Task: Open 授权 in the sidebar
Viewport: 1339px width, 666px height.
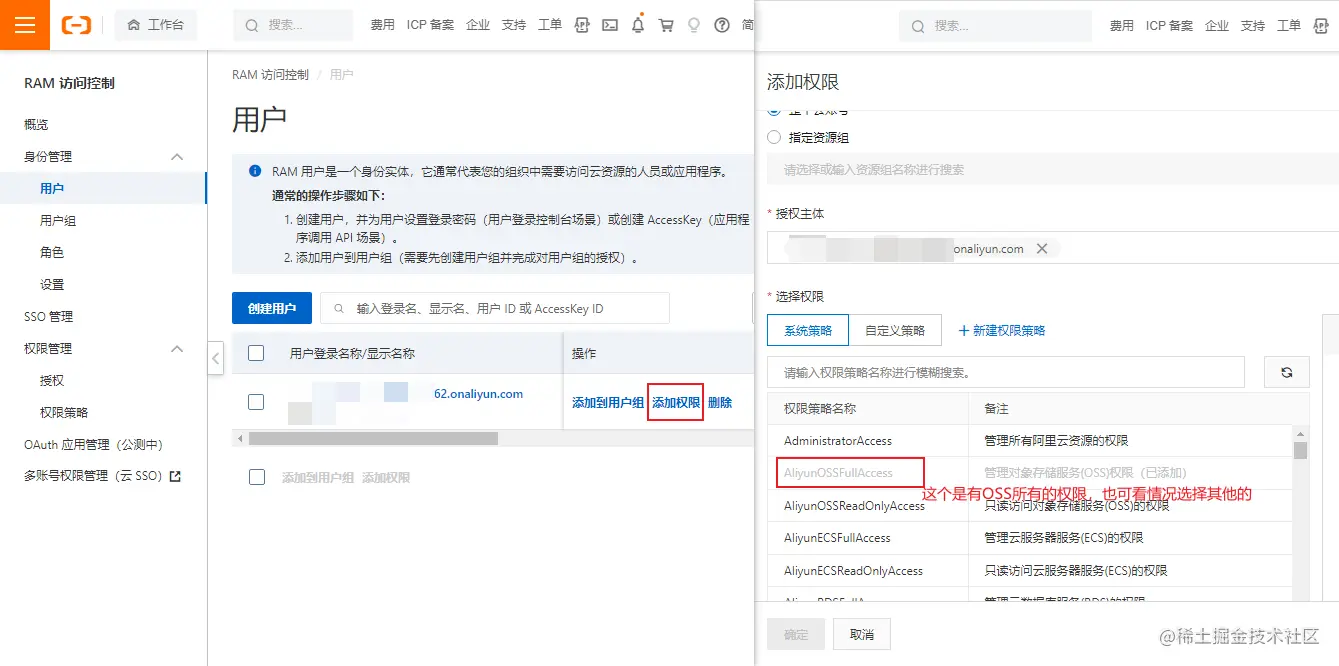Action: [52, 380]
